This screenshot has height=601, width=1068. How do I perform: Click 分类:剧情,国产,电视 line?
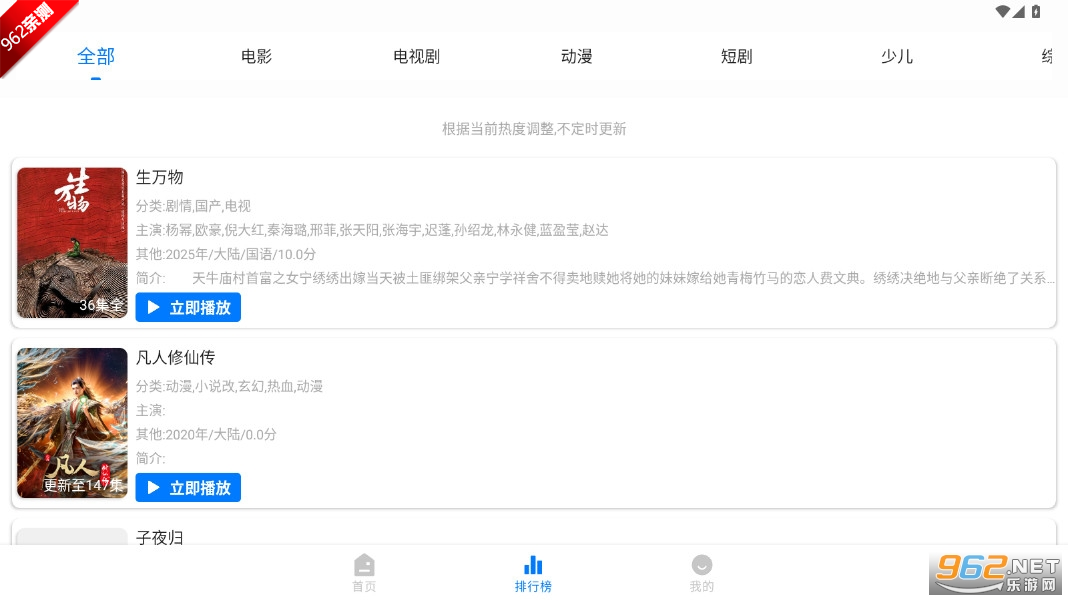click(193, 206)
